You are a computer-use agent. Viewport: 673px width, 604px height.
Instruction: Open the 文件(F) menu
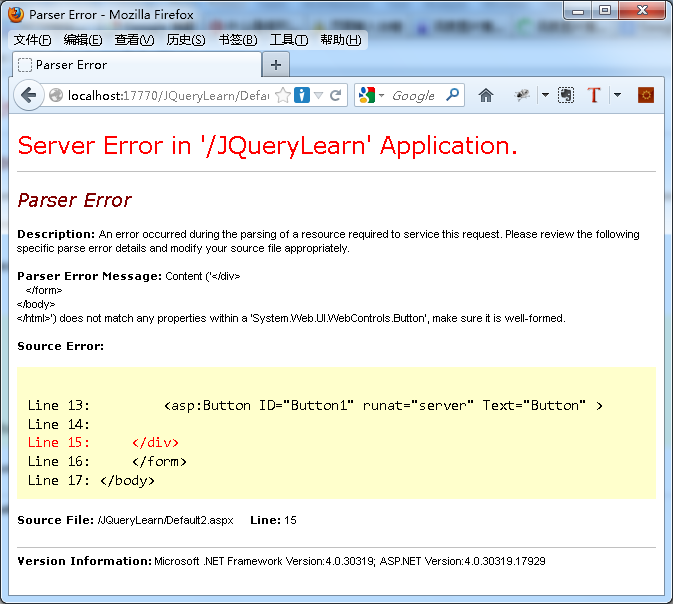(x=32, y=40)
